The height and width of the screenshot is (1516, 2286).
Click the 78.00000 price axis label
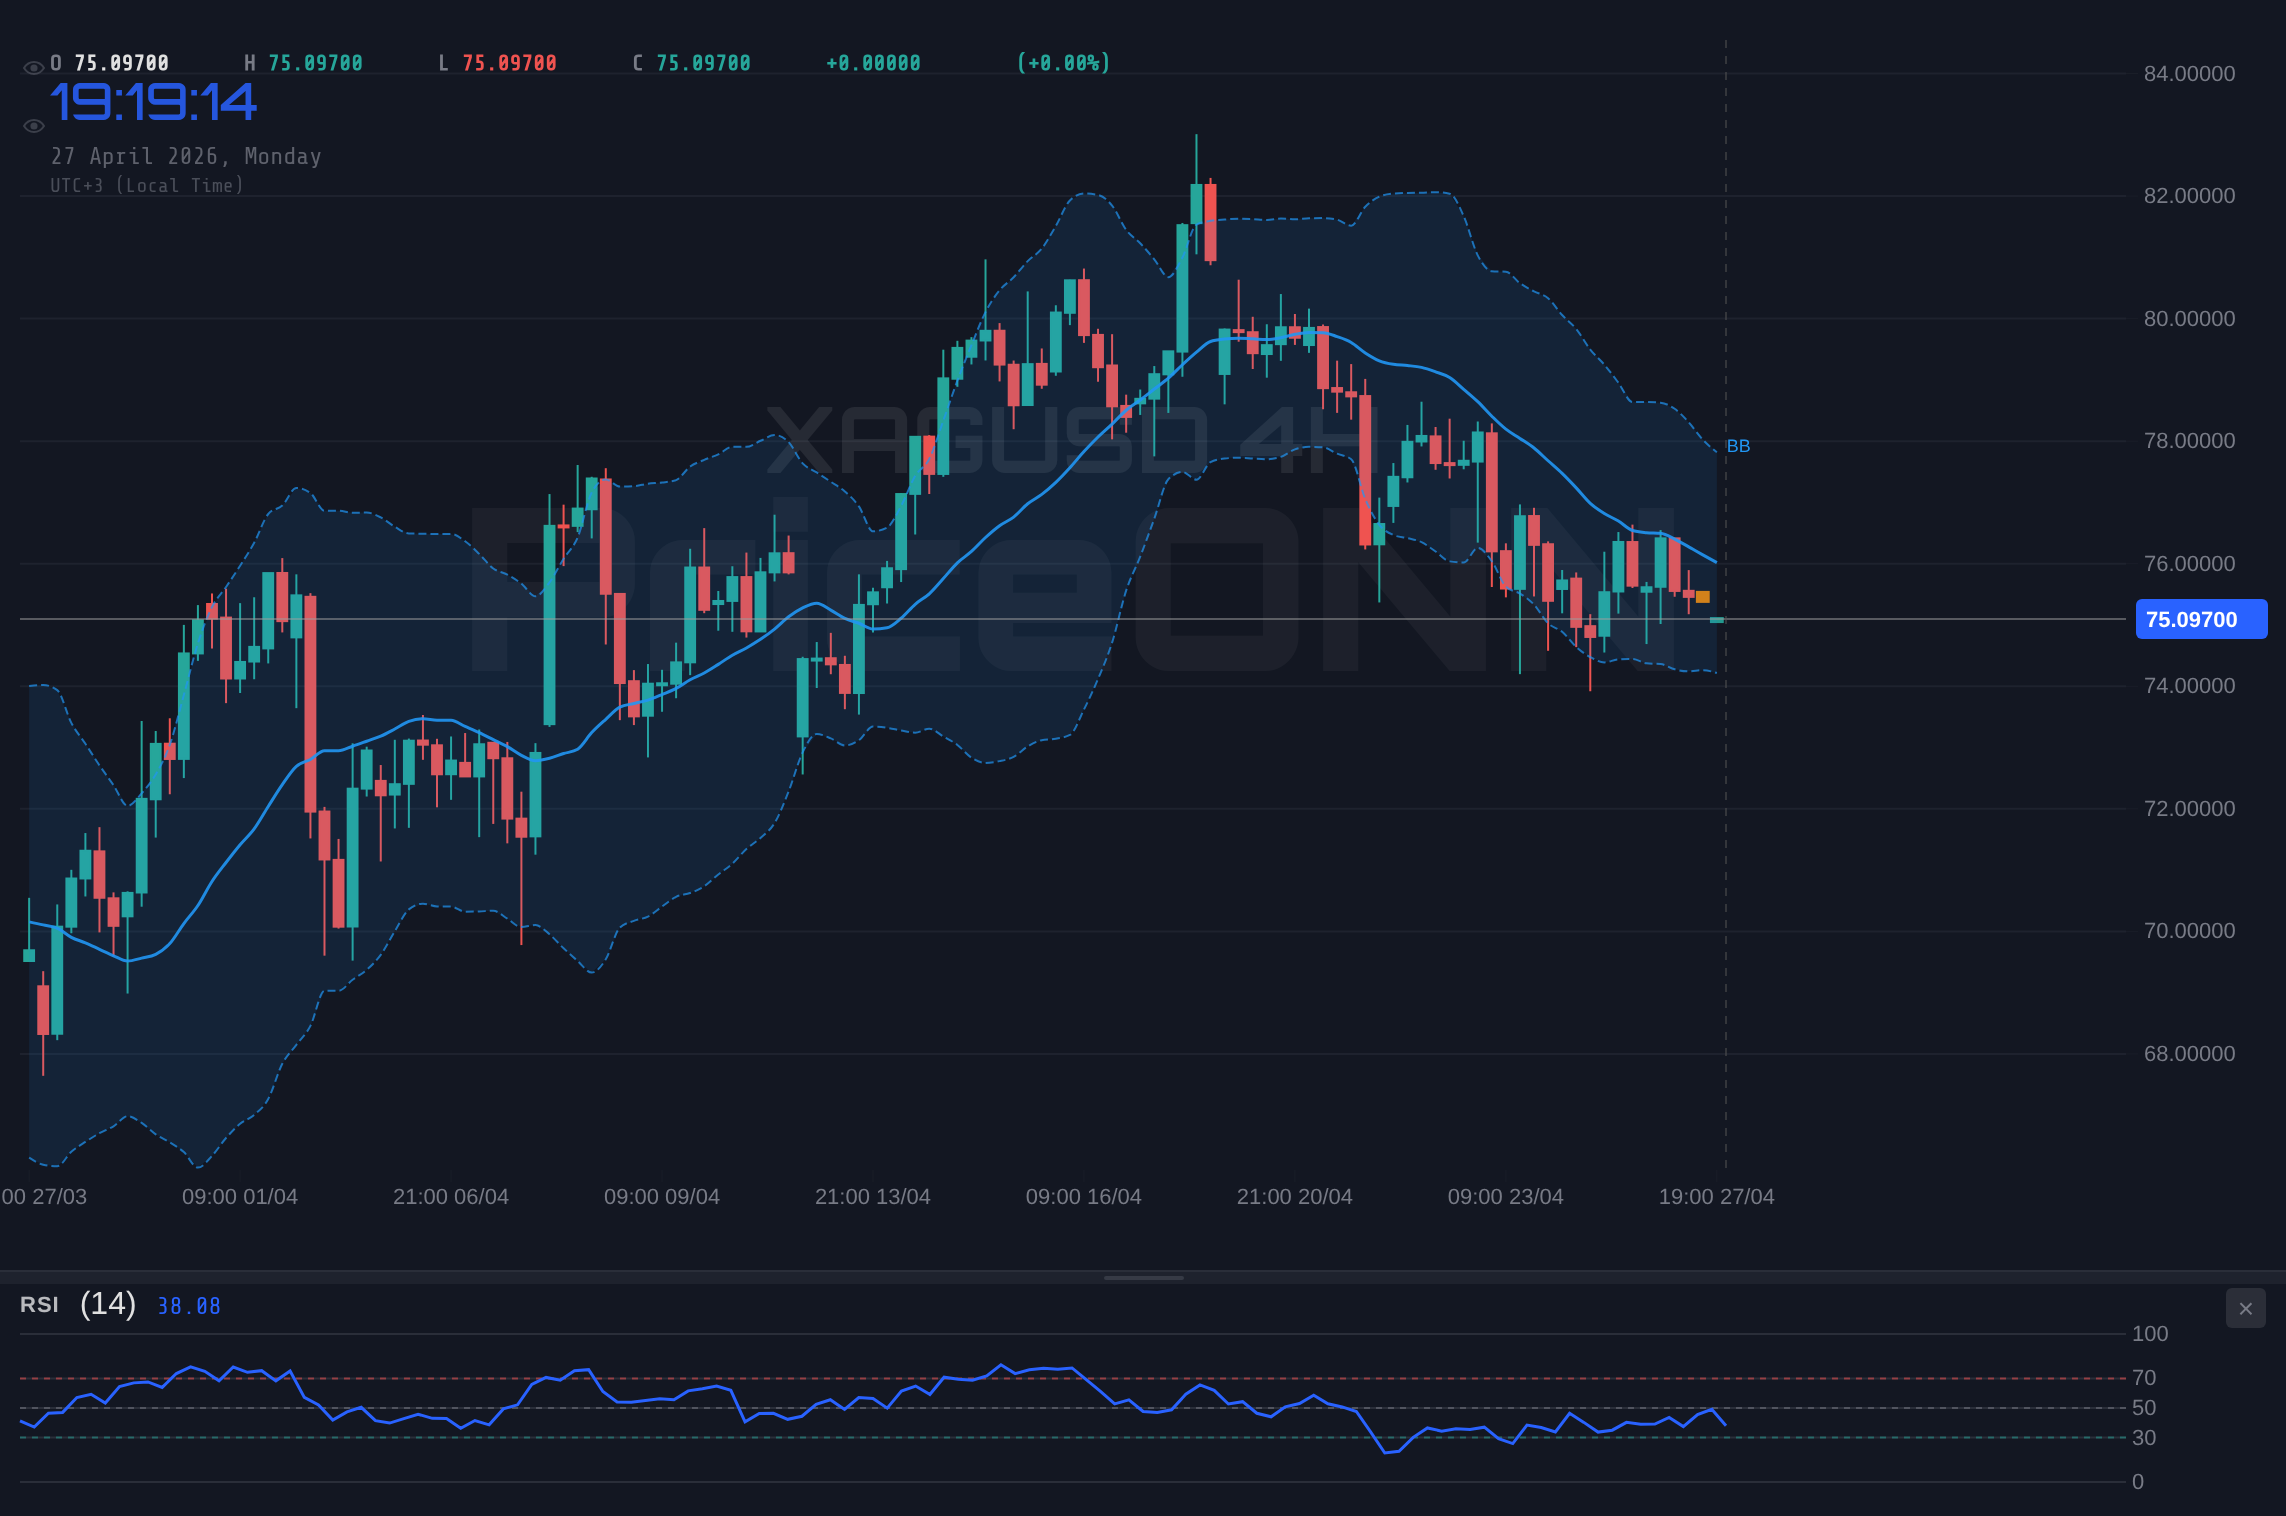coord(2189,441)
